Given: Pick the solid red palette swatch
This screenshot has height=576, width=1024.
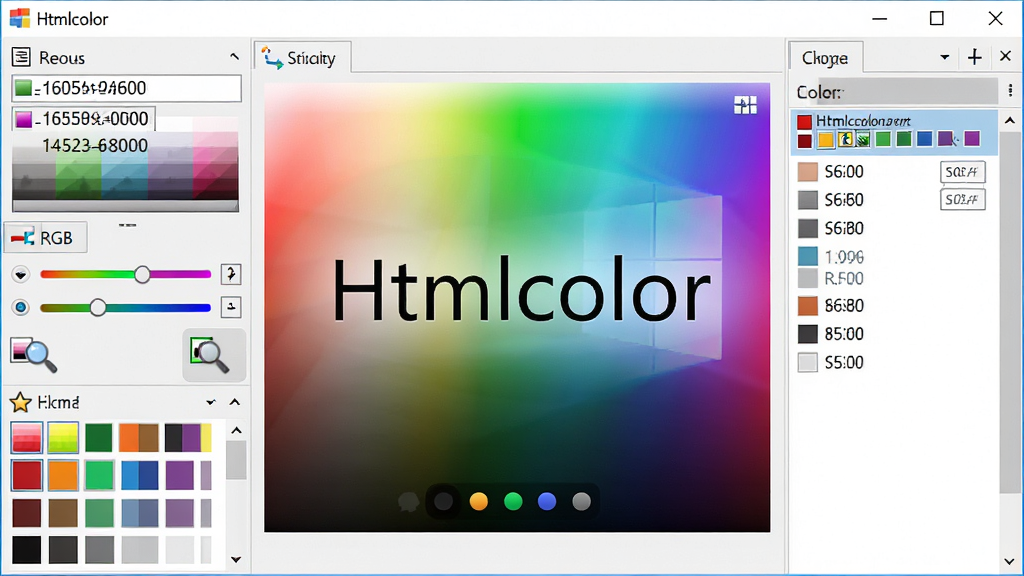Looking at the screenshot, I should coord(27,475).
